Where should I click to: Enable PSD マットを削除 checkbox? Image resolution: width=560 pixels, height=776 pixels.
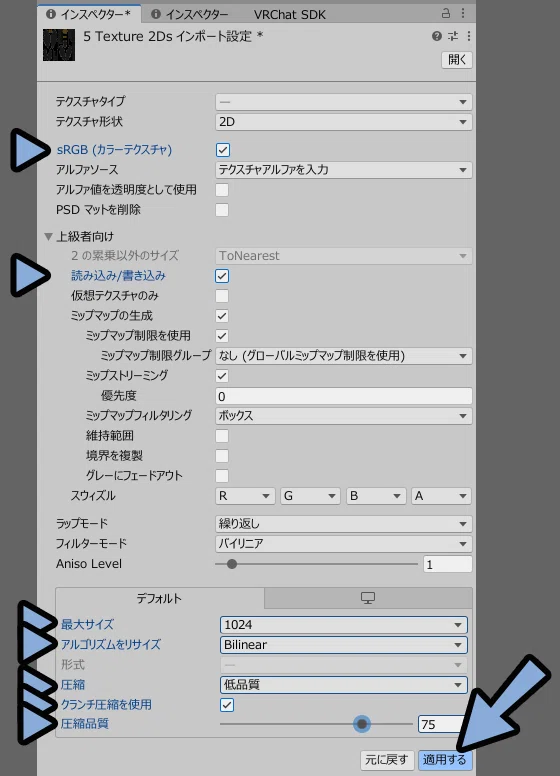coord(222,210)
